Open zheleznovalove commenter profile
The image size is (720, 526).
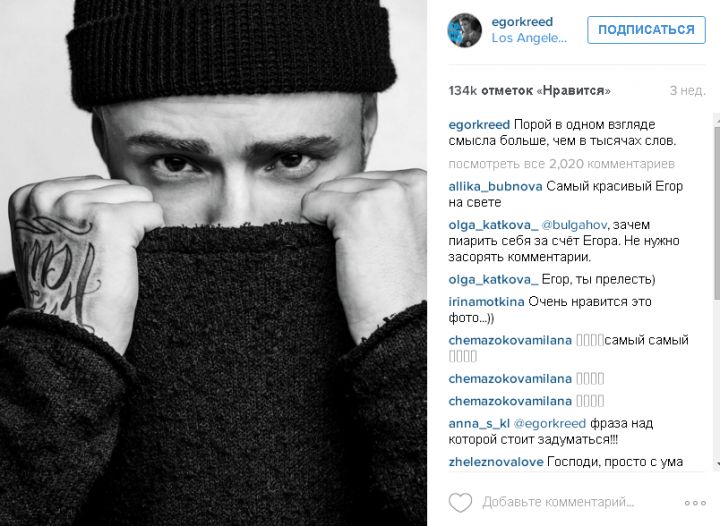496,462
